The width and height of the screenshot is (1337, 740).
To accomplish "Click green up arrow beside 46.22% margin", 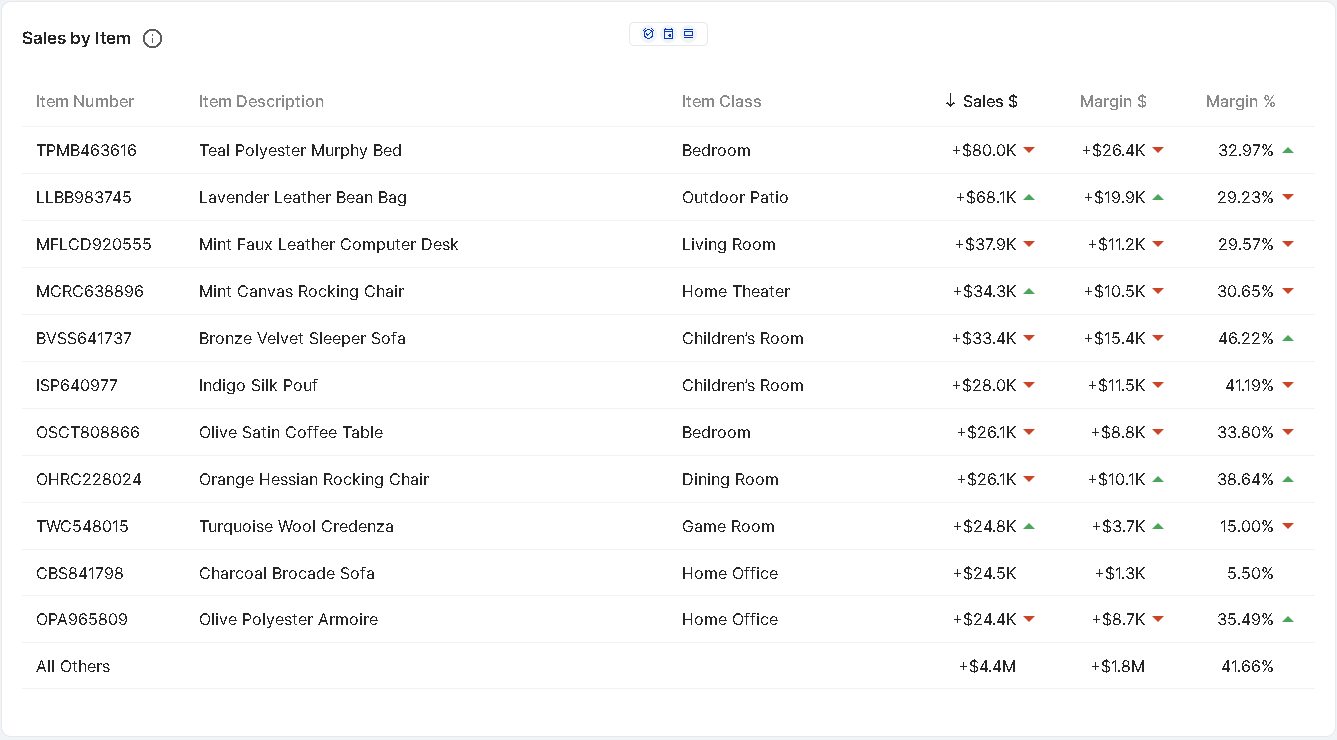I will coord(1288,338).
